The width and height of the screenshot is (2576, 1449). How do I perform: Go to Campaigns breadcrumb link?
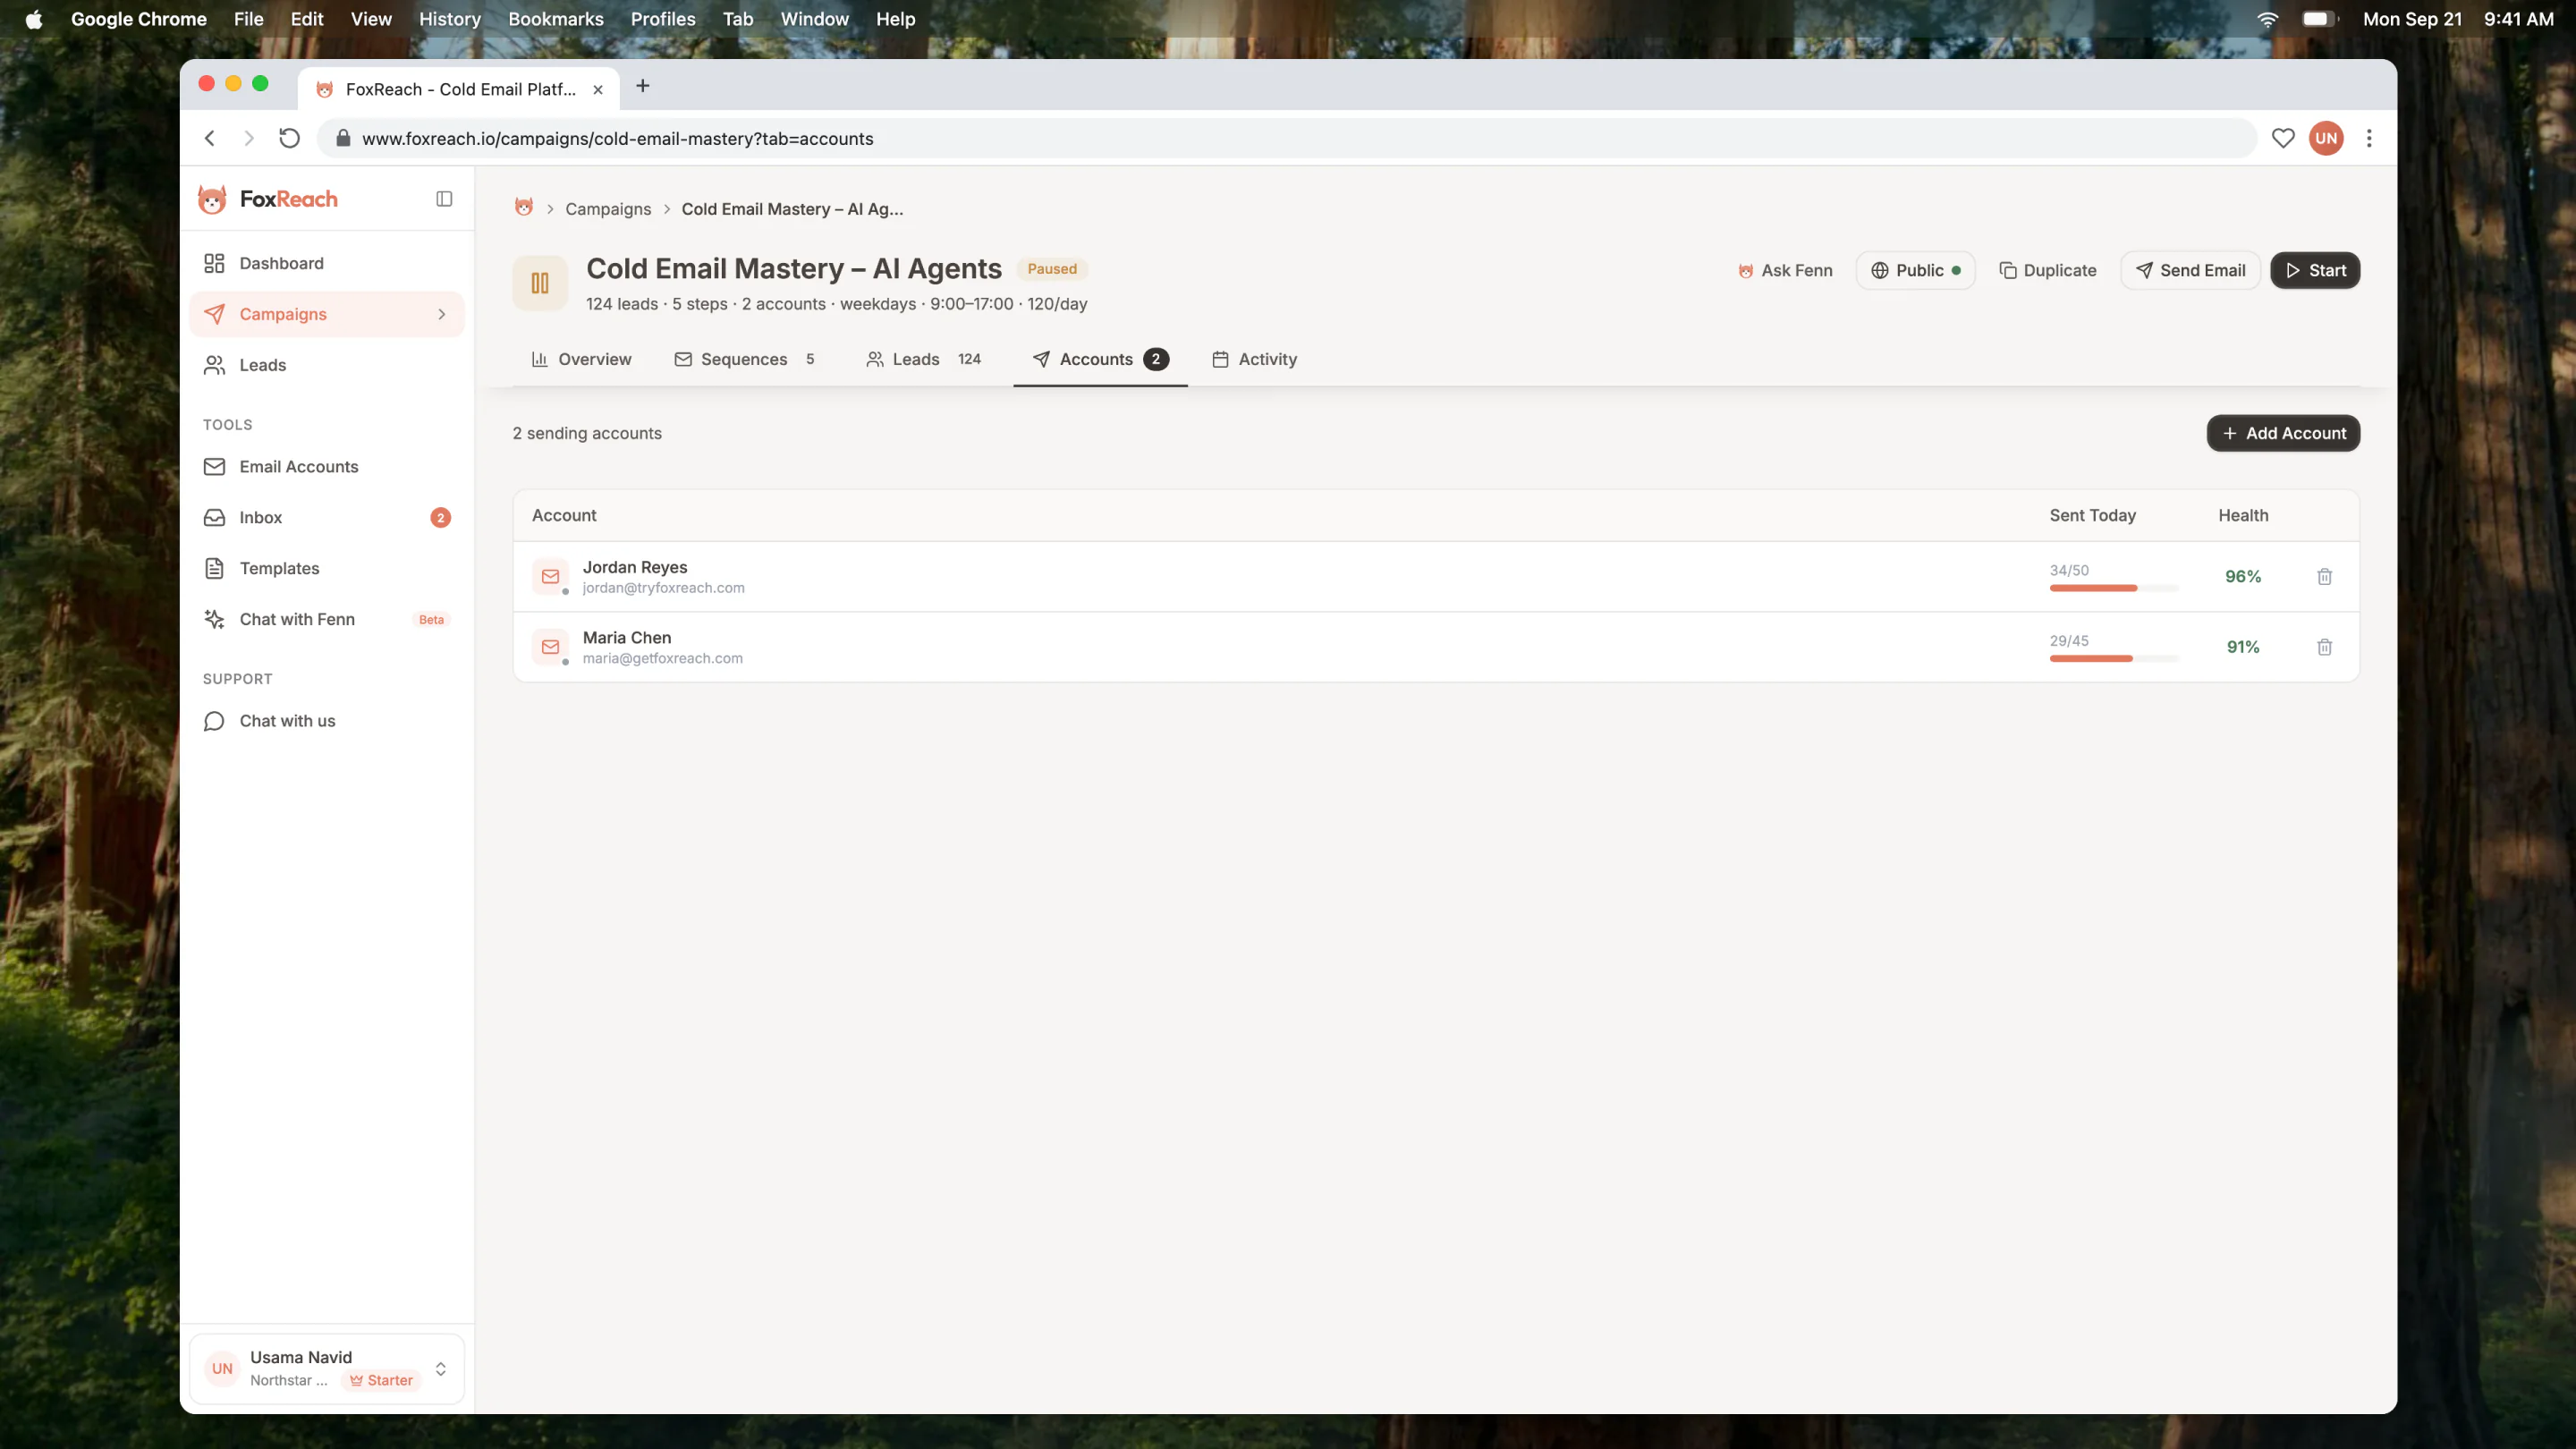coord(608,209)
